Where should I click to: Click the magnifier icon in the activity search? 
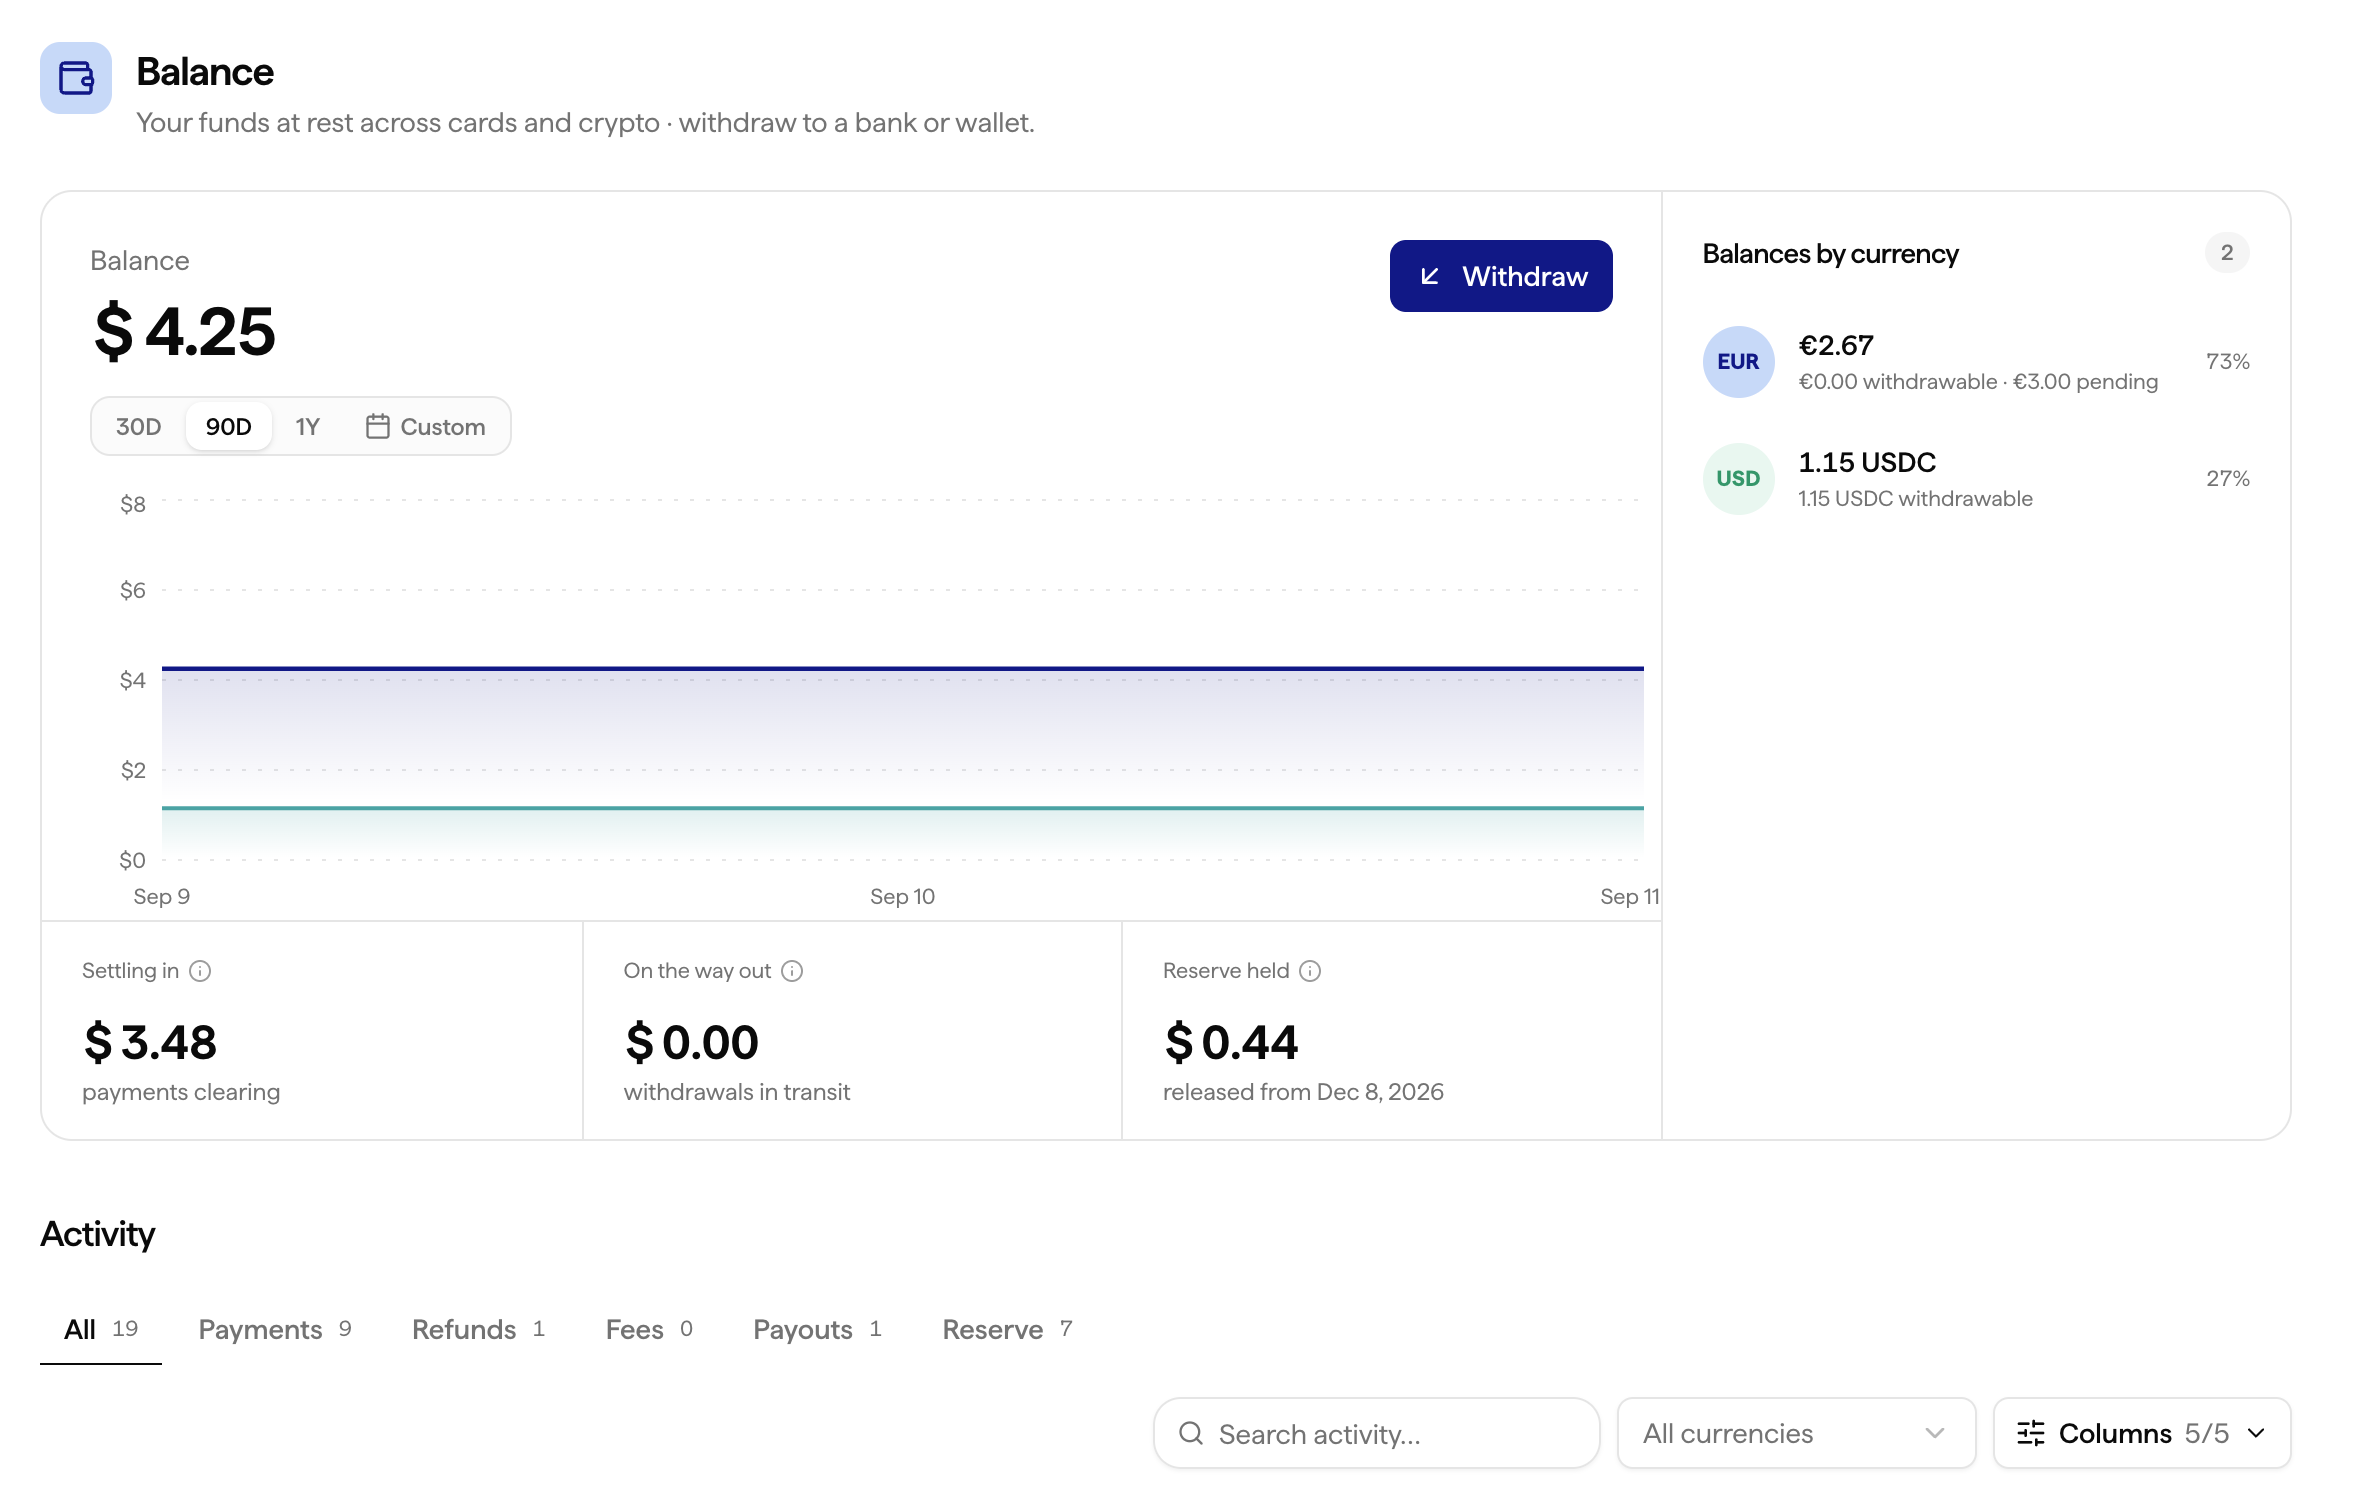tap(1190, 1433)
